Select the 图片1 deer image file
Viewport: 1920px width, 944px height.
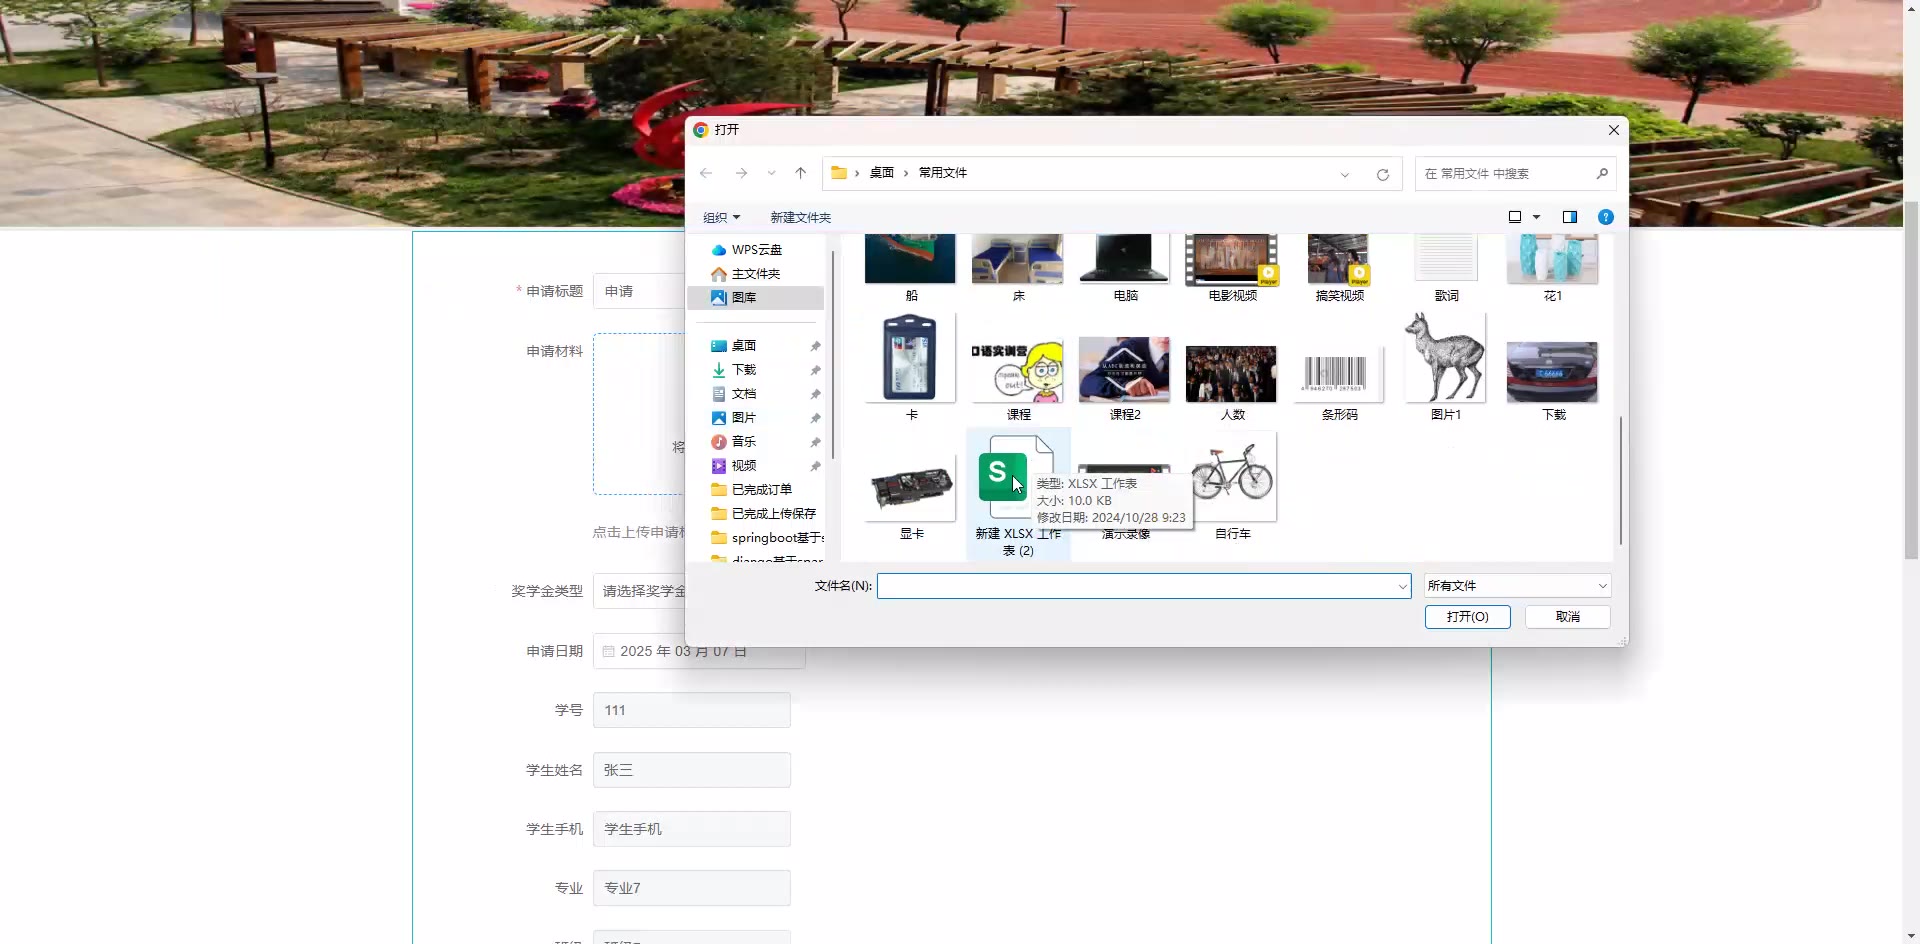point(1446,368)
